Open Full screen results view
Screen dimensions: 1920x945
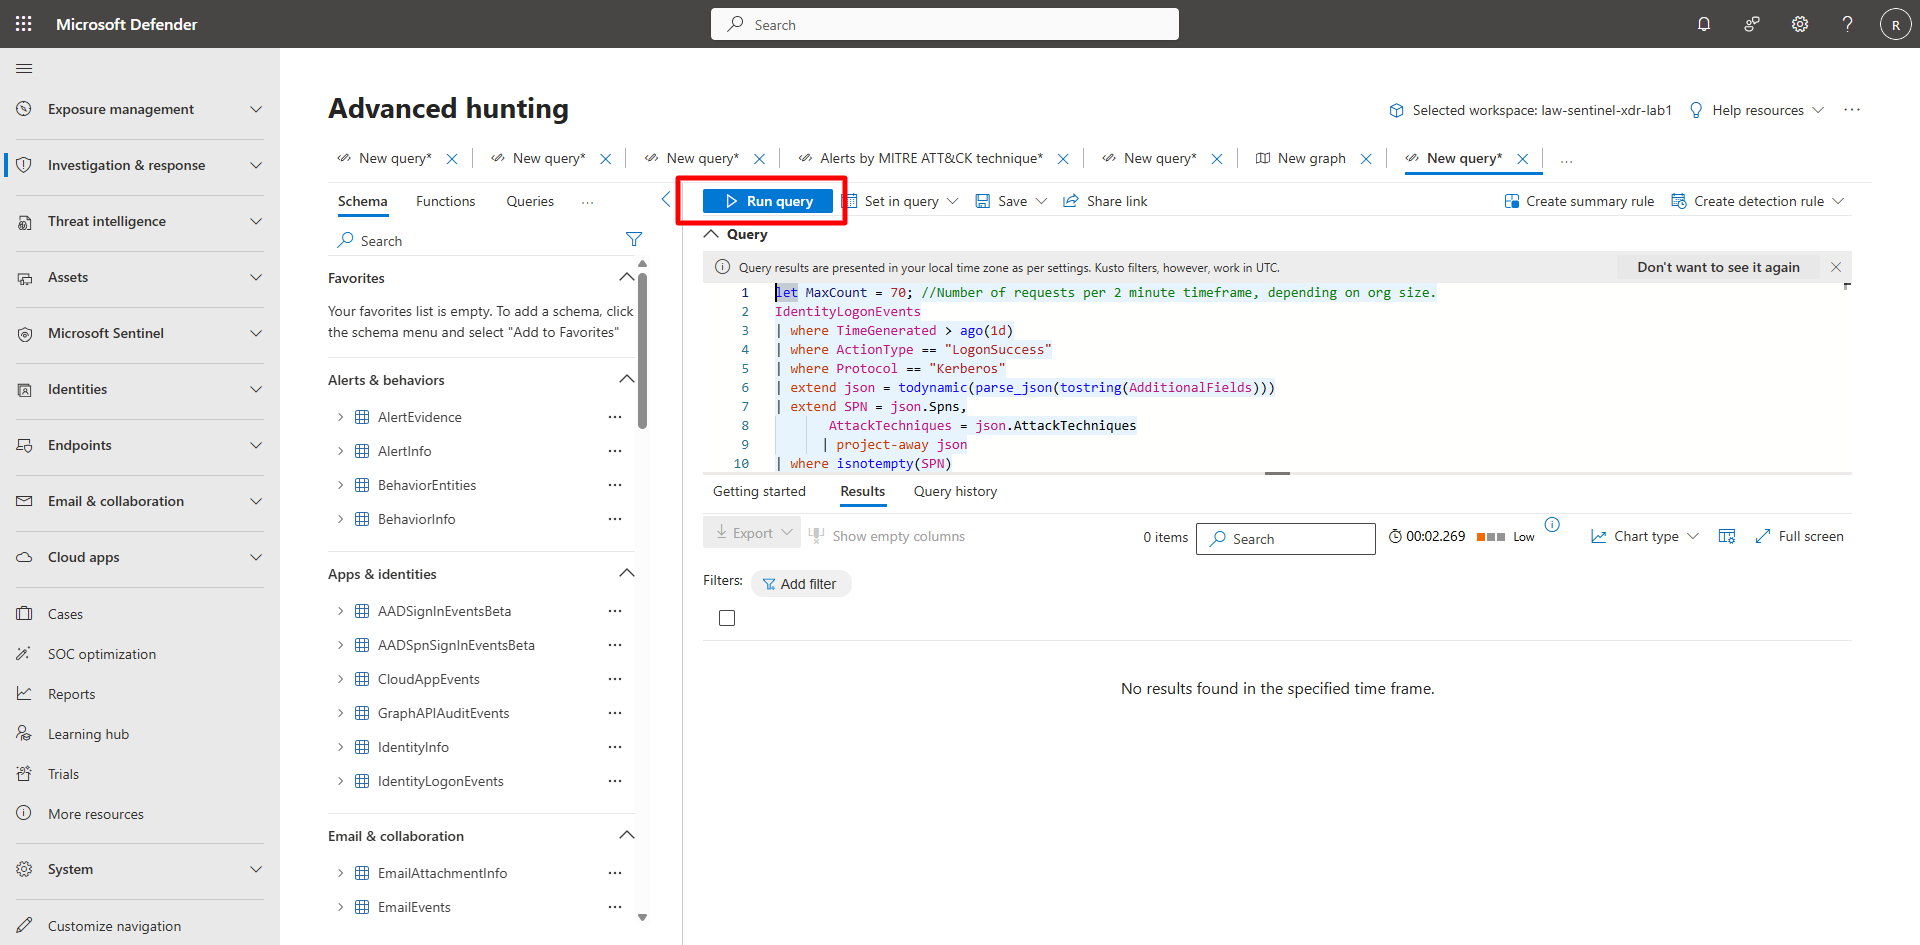(x=1799, y=536)
